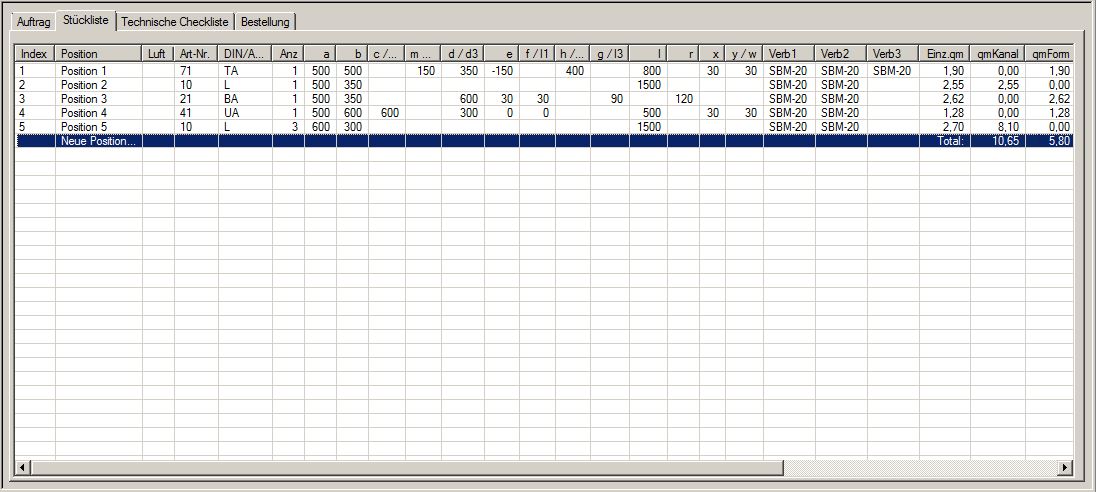Select the Bestellung tab
1096x492 pixels.
(x=265, y=21)
